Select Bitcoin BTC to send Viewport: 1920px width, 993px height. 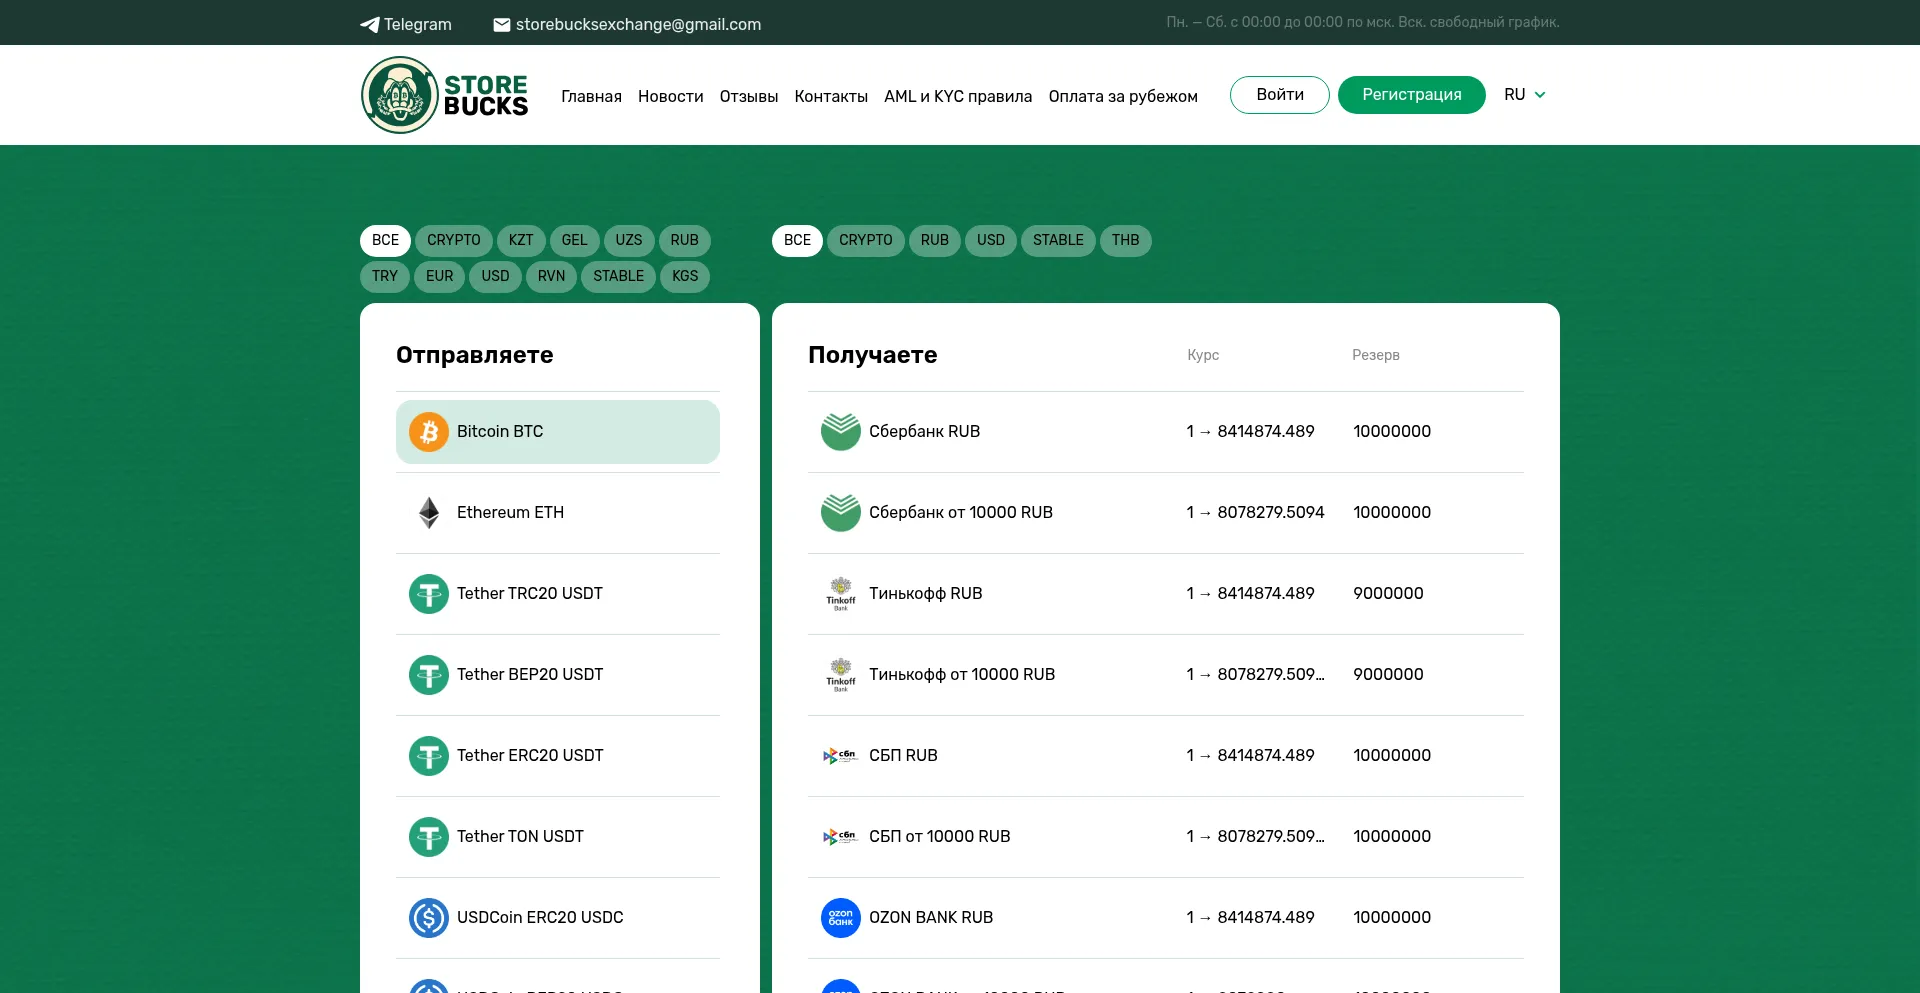pyautogui.click(x=558, y=432)
